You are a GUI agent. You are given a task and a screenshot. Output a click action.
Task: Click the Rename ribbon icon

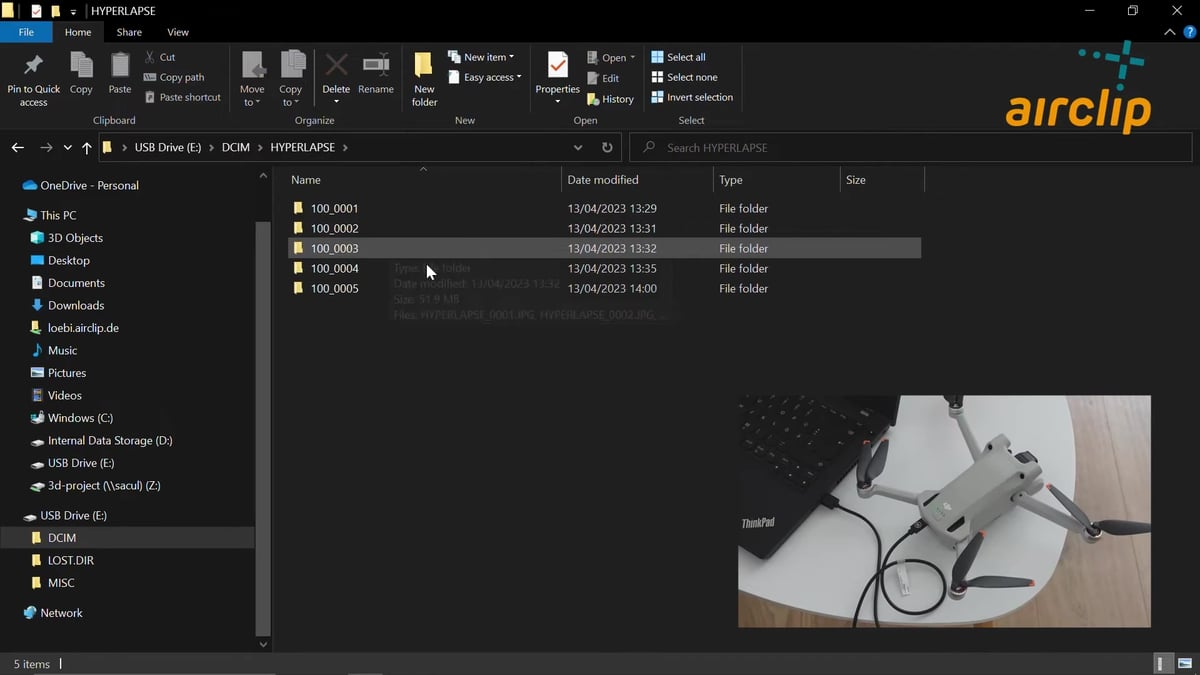point(376,66)
